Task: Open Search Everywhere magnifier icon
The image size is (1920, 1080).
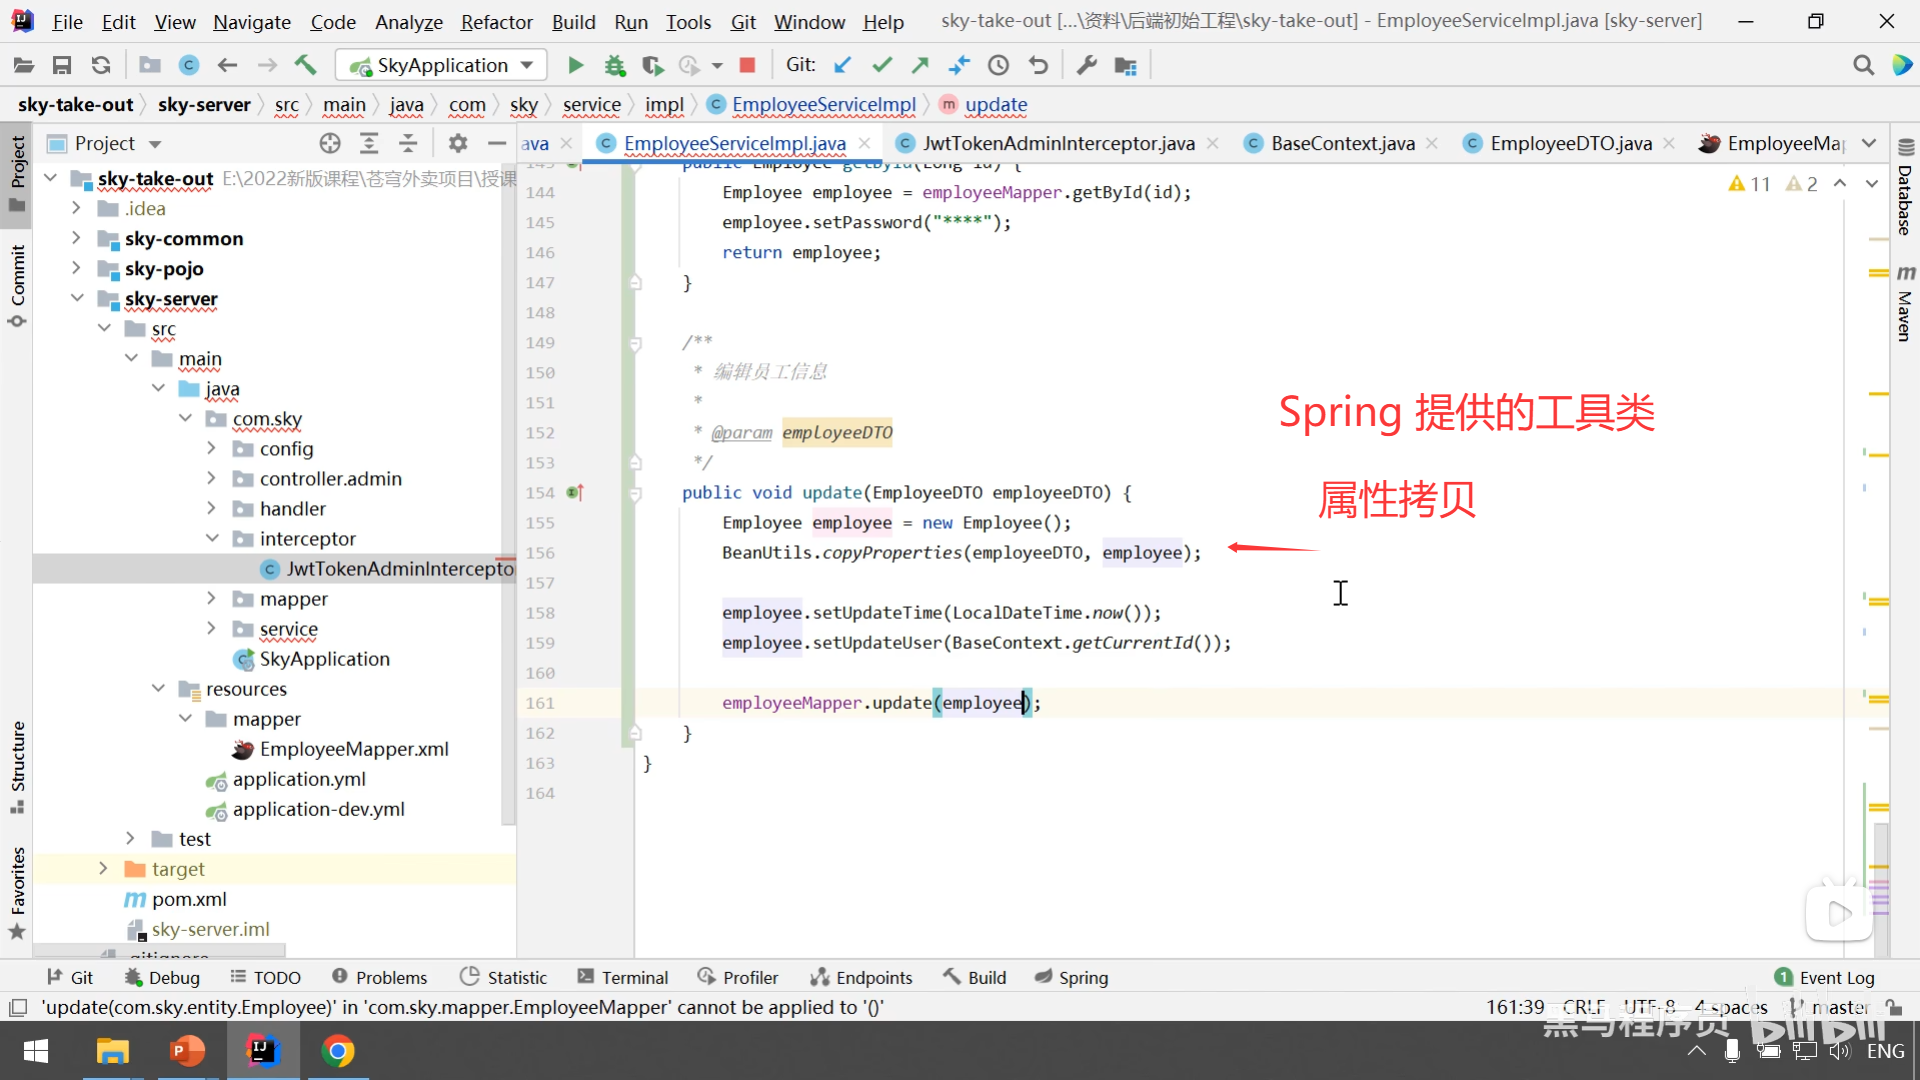Action: [x=1862, y=65]
